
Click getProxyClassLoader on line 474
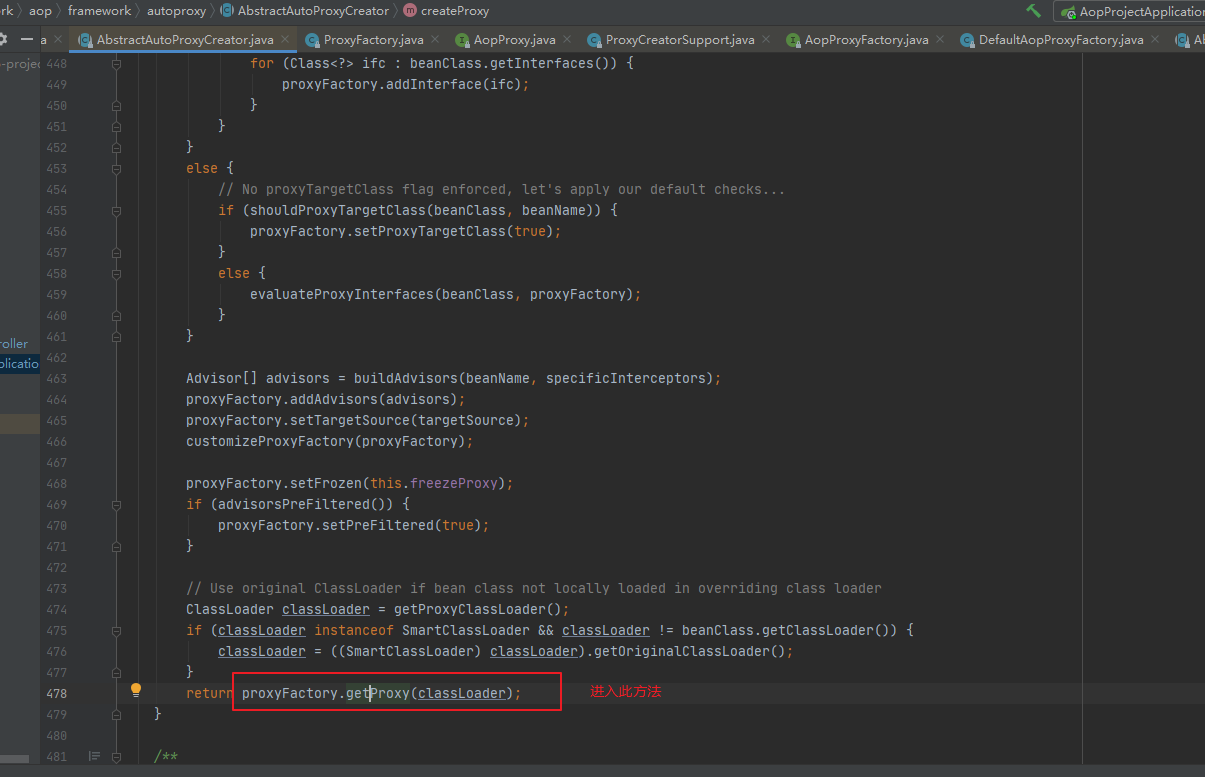(x=470, y=609)
